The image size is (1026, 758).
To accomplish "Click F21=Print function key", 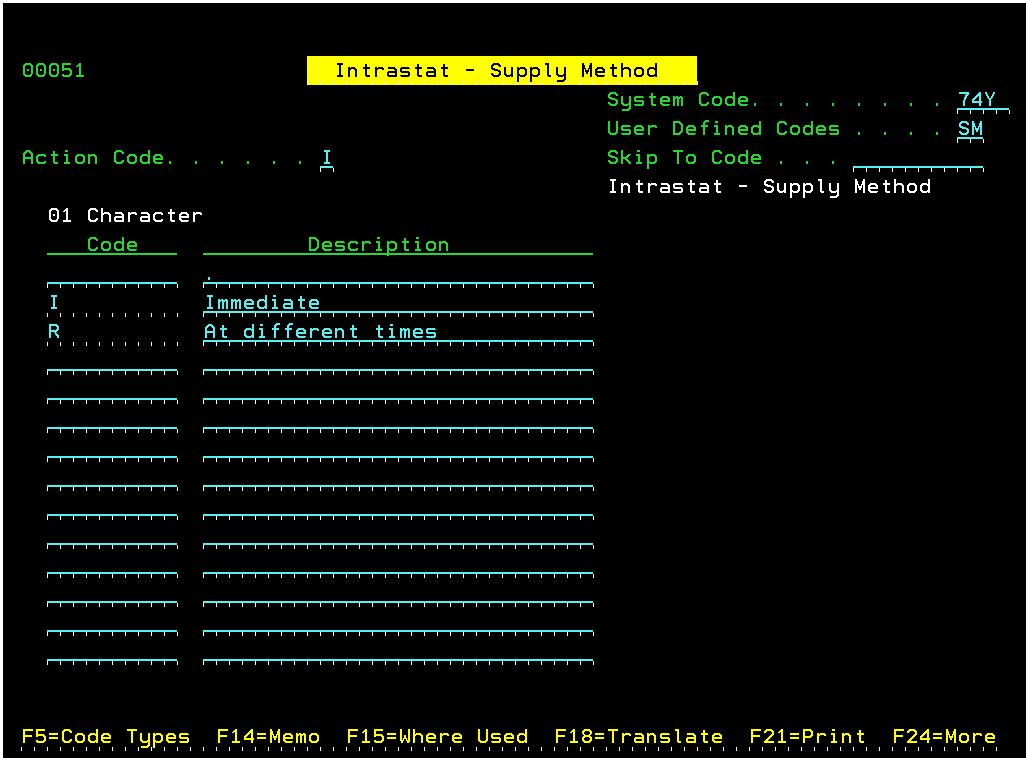I will pos(807,736).
